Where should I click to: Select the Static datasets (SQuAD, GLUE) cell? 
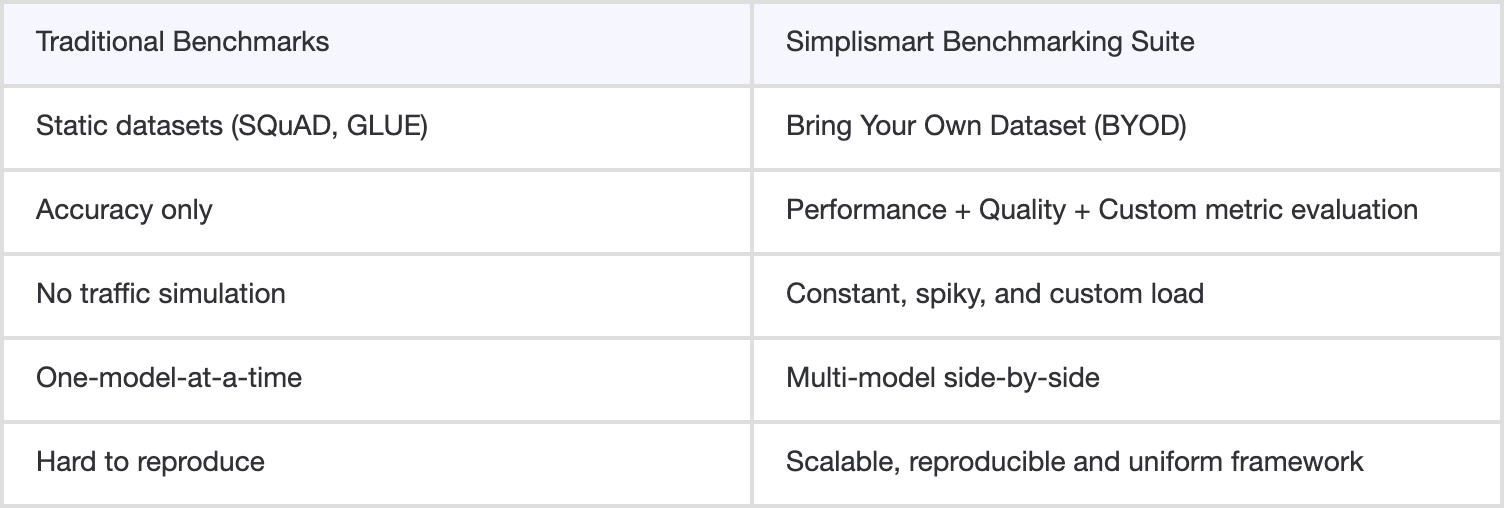coord(232,127)
